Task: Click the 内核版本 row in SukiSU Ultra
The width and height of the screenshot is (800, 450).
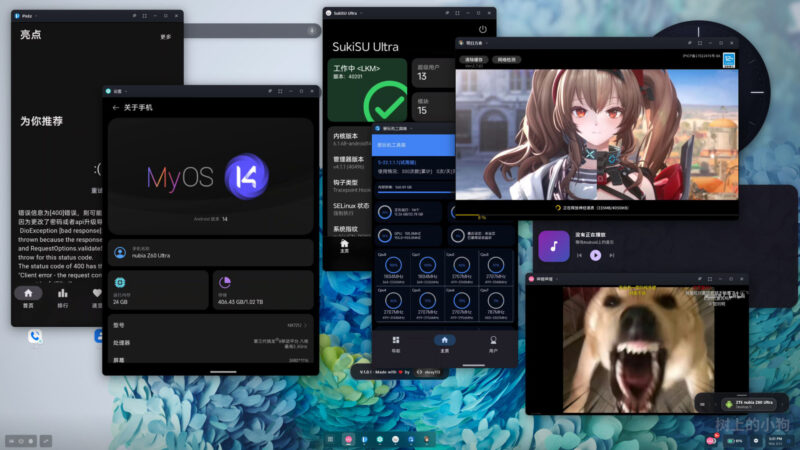Action: tap(352, 139)
